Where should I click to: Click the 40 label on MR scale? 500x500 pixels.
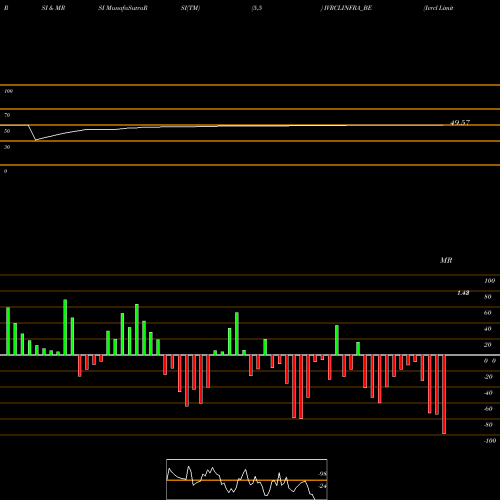(x=488, y=329)
